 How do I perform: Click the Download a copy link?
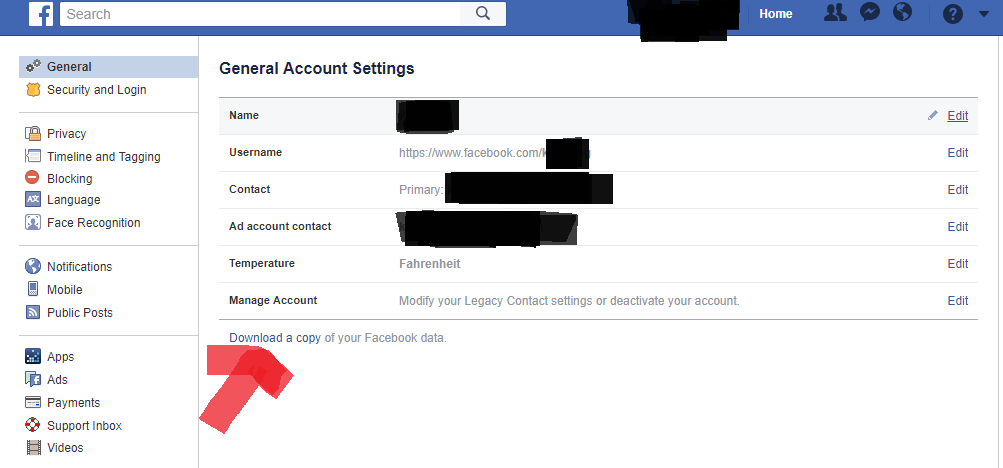tap(275, 338)
